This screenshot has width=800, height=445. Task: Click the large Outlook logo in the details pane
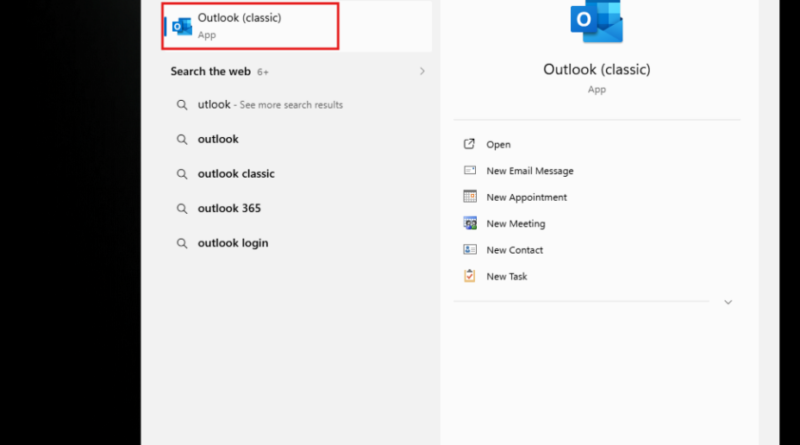tap(596, 21)
